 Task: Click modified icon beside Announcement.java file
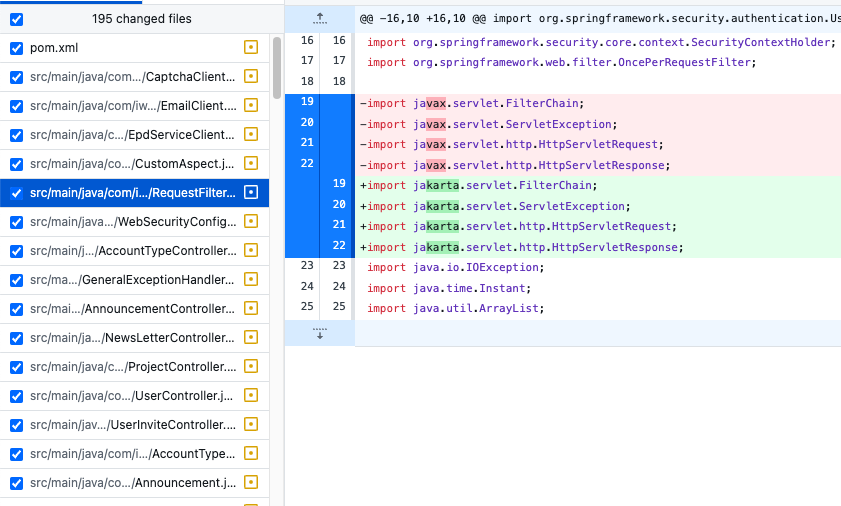click(x=250, y=482)
